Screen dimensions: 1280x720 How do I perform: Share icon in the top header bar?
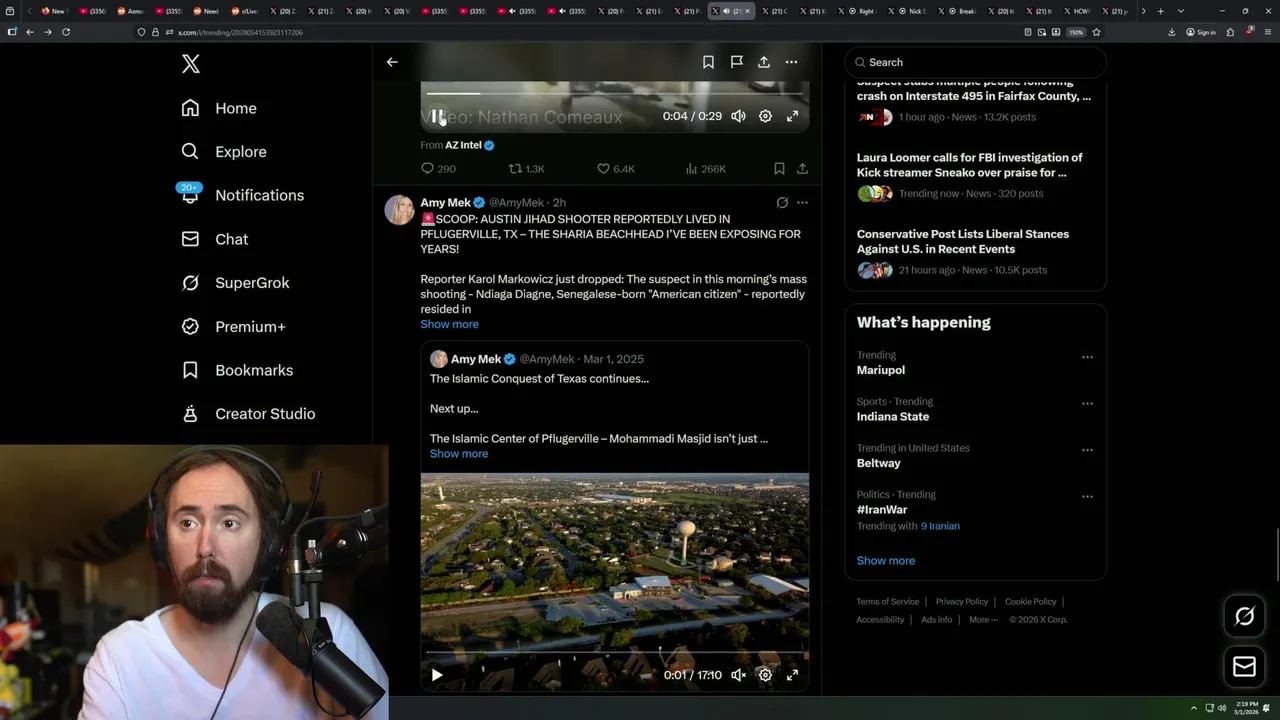[764, 62]
